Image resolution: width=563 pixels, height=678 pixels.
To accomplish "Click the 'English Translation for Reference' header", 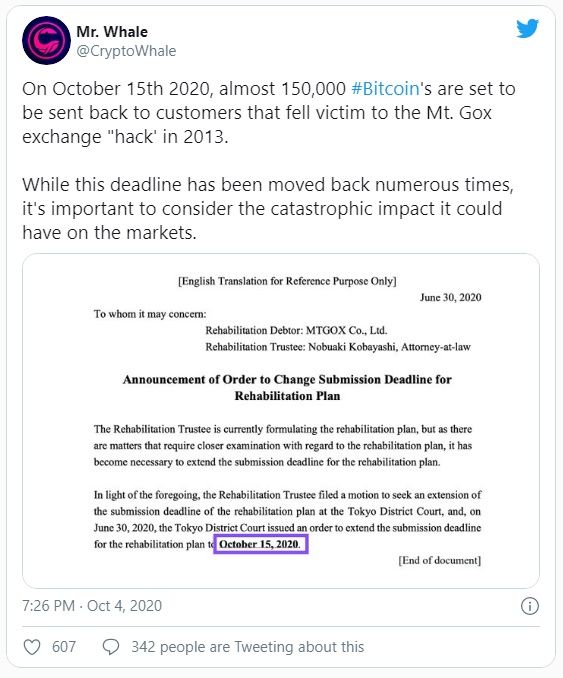I will point(287,281).
